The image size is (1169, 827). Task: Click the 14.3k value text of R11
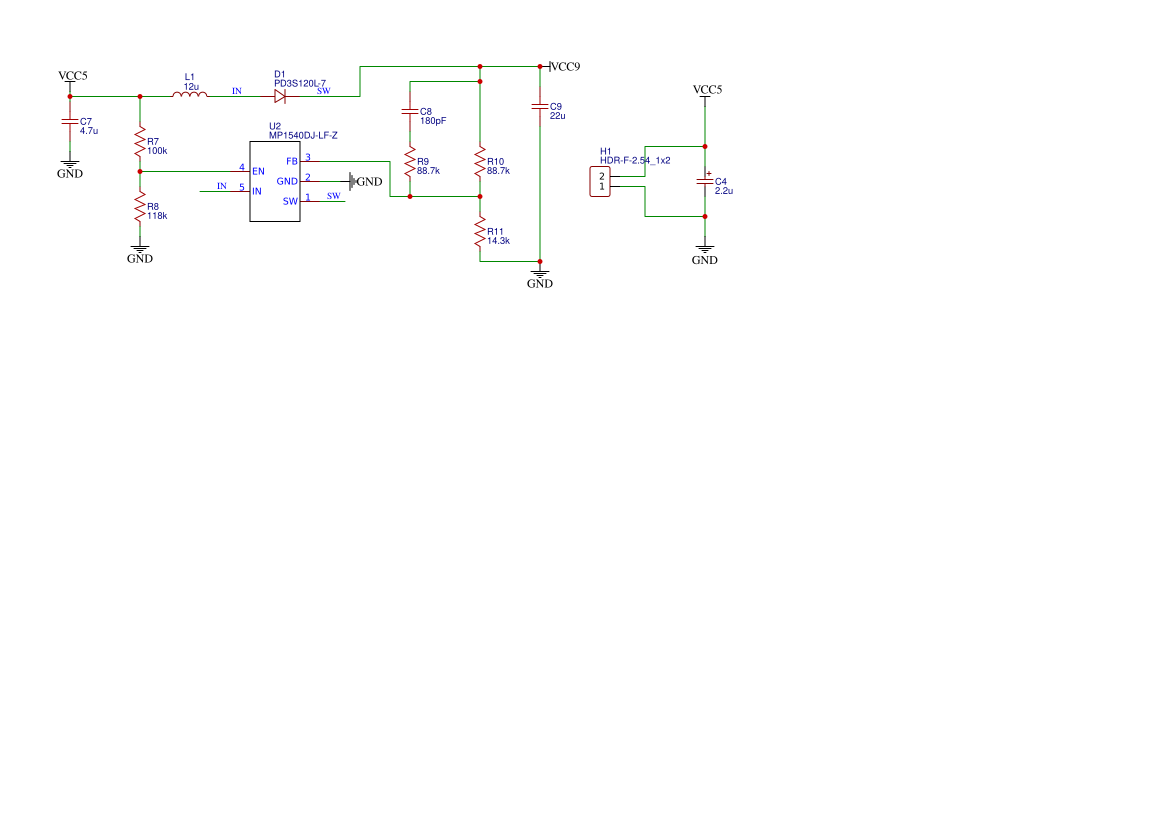pos(499,241)
